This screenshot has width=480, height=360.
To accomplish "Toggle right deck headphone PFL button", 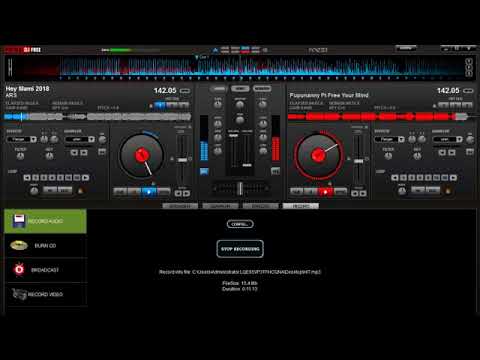I will tap(275, 172).
